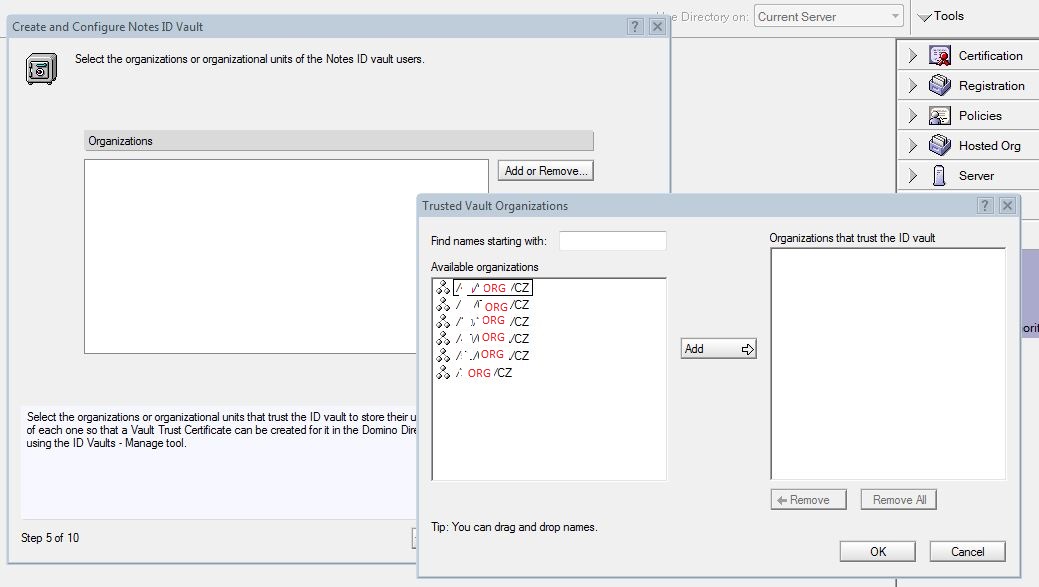Expand the Registration tools section arrow
The height and width of the screenshot is (587, 1039).
click(912, 85)
